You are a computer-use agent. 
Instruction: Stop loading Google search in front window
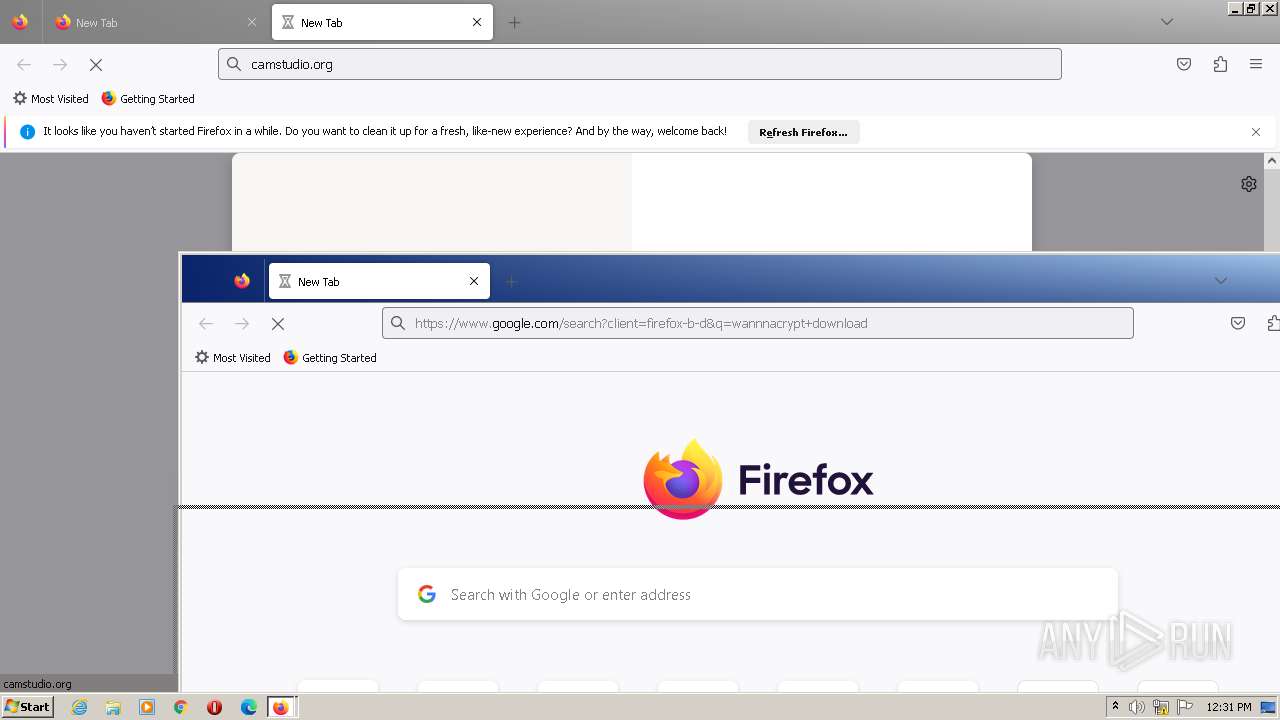click(x=278, y=323)
